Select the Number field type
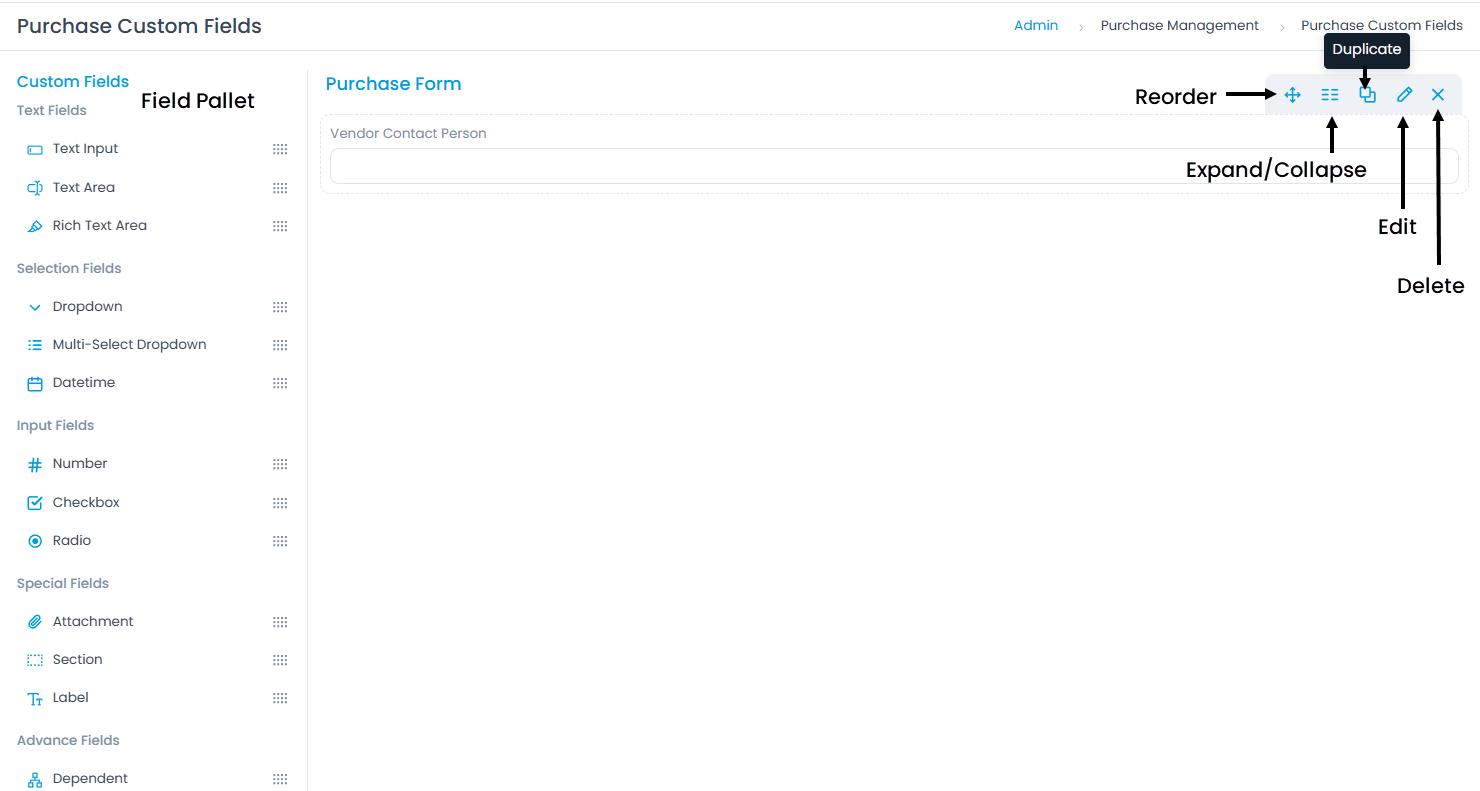This screenshot has width=1480, height=791. (79, 464)
